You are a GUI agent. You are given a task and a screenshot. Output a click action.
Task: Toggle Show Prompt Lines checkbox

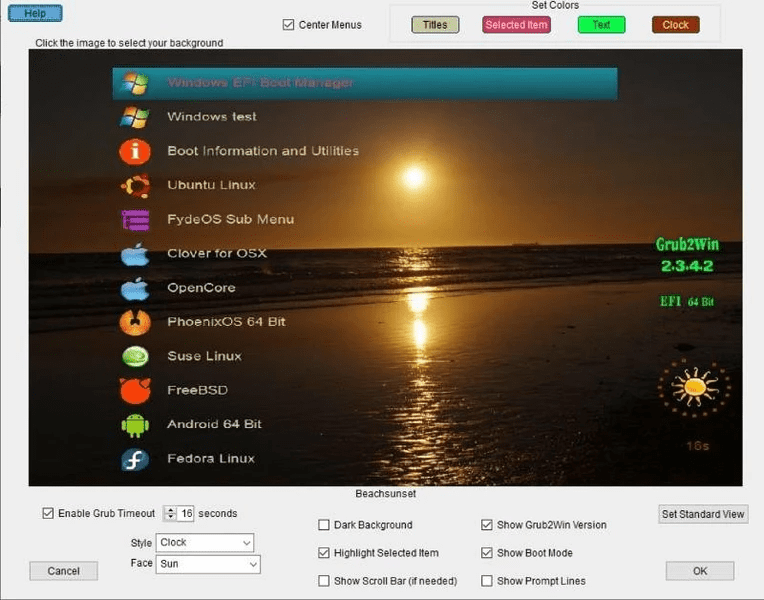[486, 581]
